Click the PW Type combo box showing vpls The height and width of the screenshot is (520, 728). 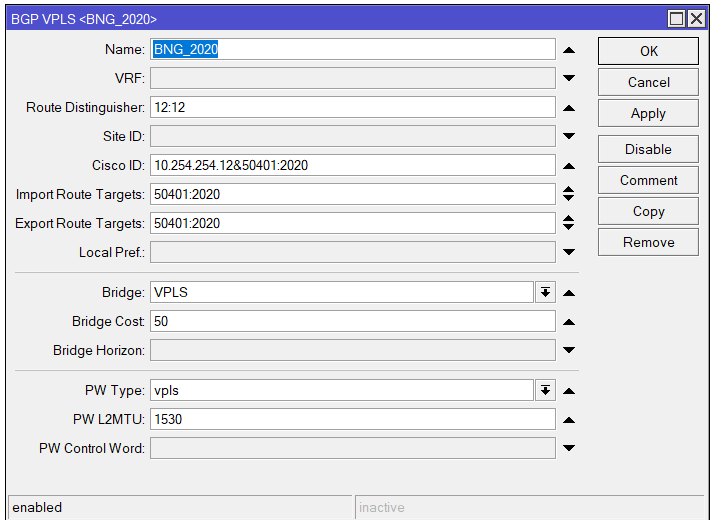pyautogui.click(x=342, y=390)
